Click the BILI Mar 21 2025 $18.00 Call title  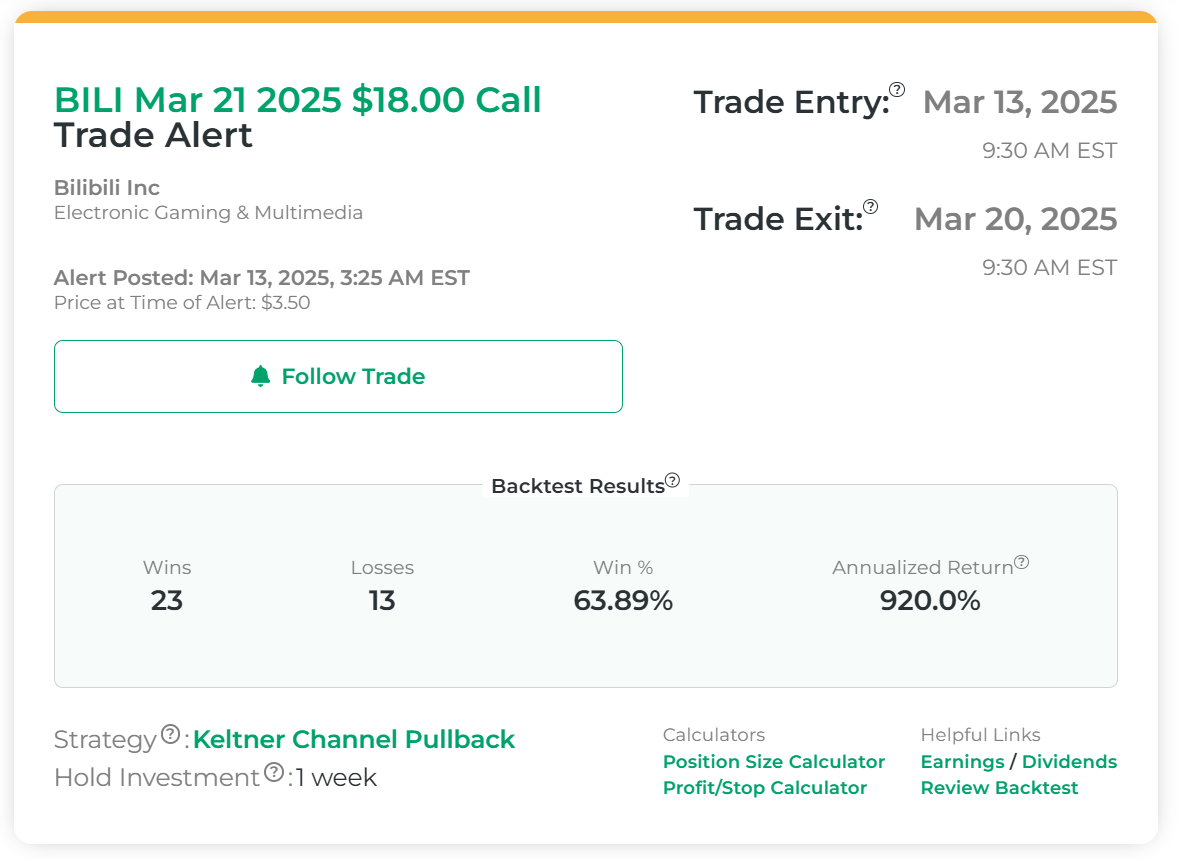point(297,100)
